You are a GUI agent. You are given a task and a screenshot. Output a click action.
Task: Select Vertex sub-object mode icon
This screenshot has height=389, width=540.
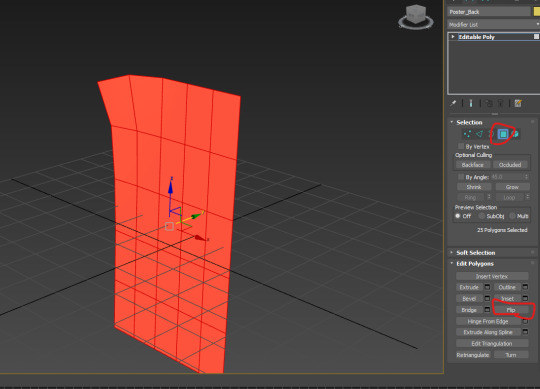tap(468, 134)
